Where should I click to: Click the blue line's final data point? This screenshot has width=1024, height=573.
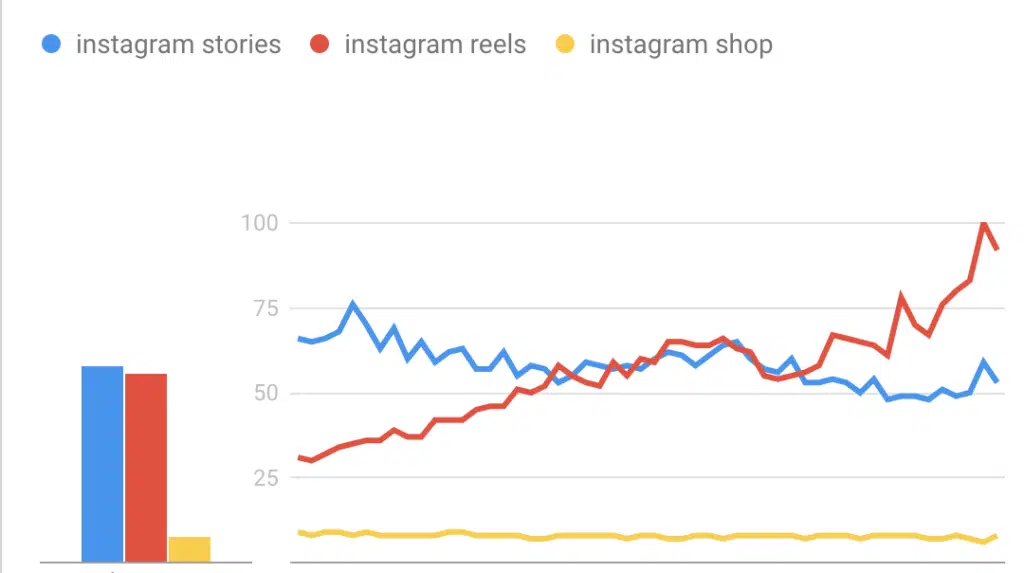pos(997,380)
